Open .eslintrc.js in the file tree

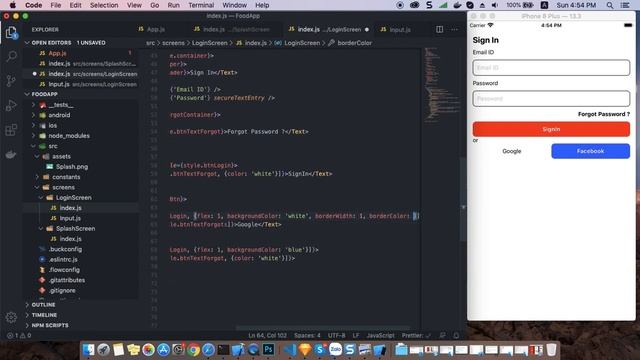(63, 259)
